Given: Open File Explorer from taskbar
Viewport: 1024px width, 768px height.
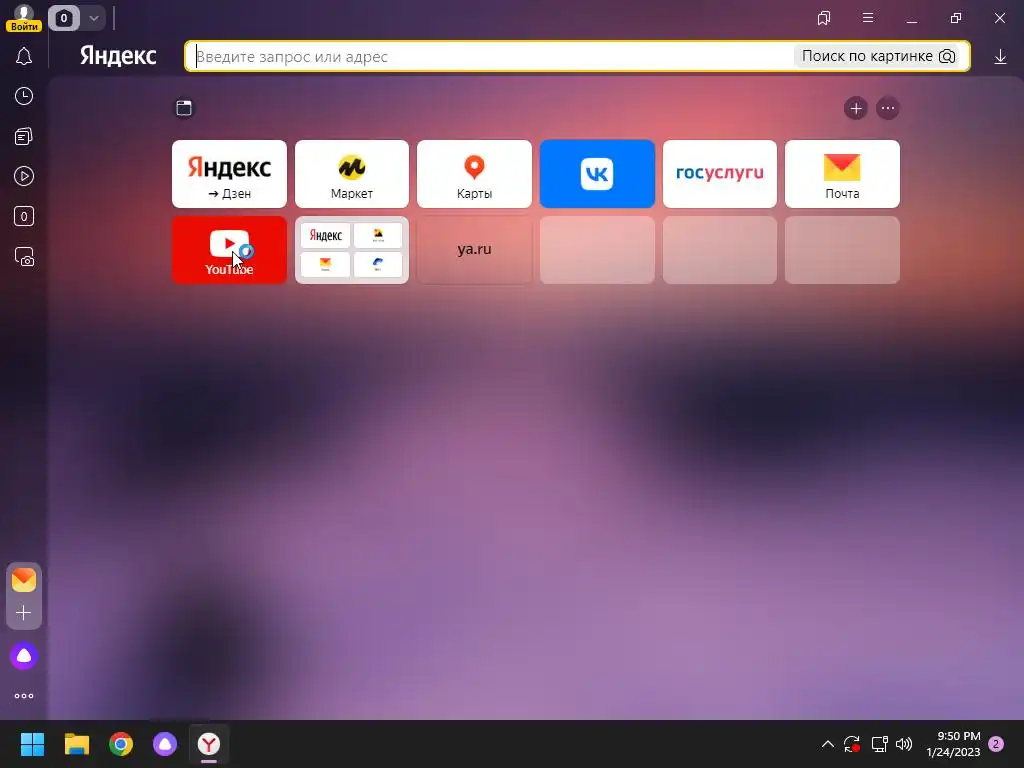Looking at the screenshot, I should [76, 744].
